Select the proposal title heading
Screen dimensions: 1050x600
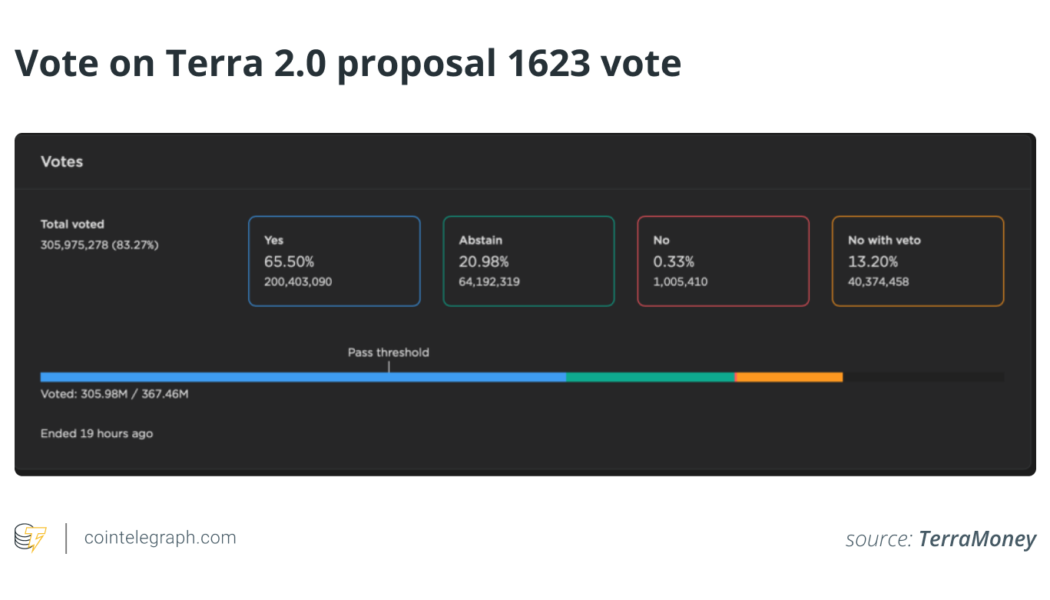click(348, 63)
